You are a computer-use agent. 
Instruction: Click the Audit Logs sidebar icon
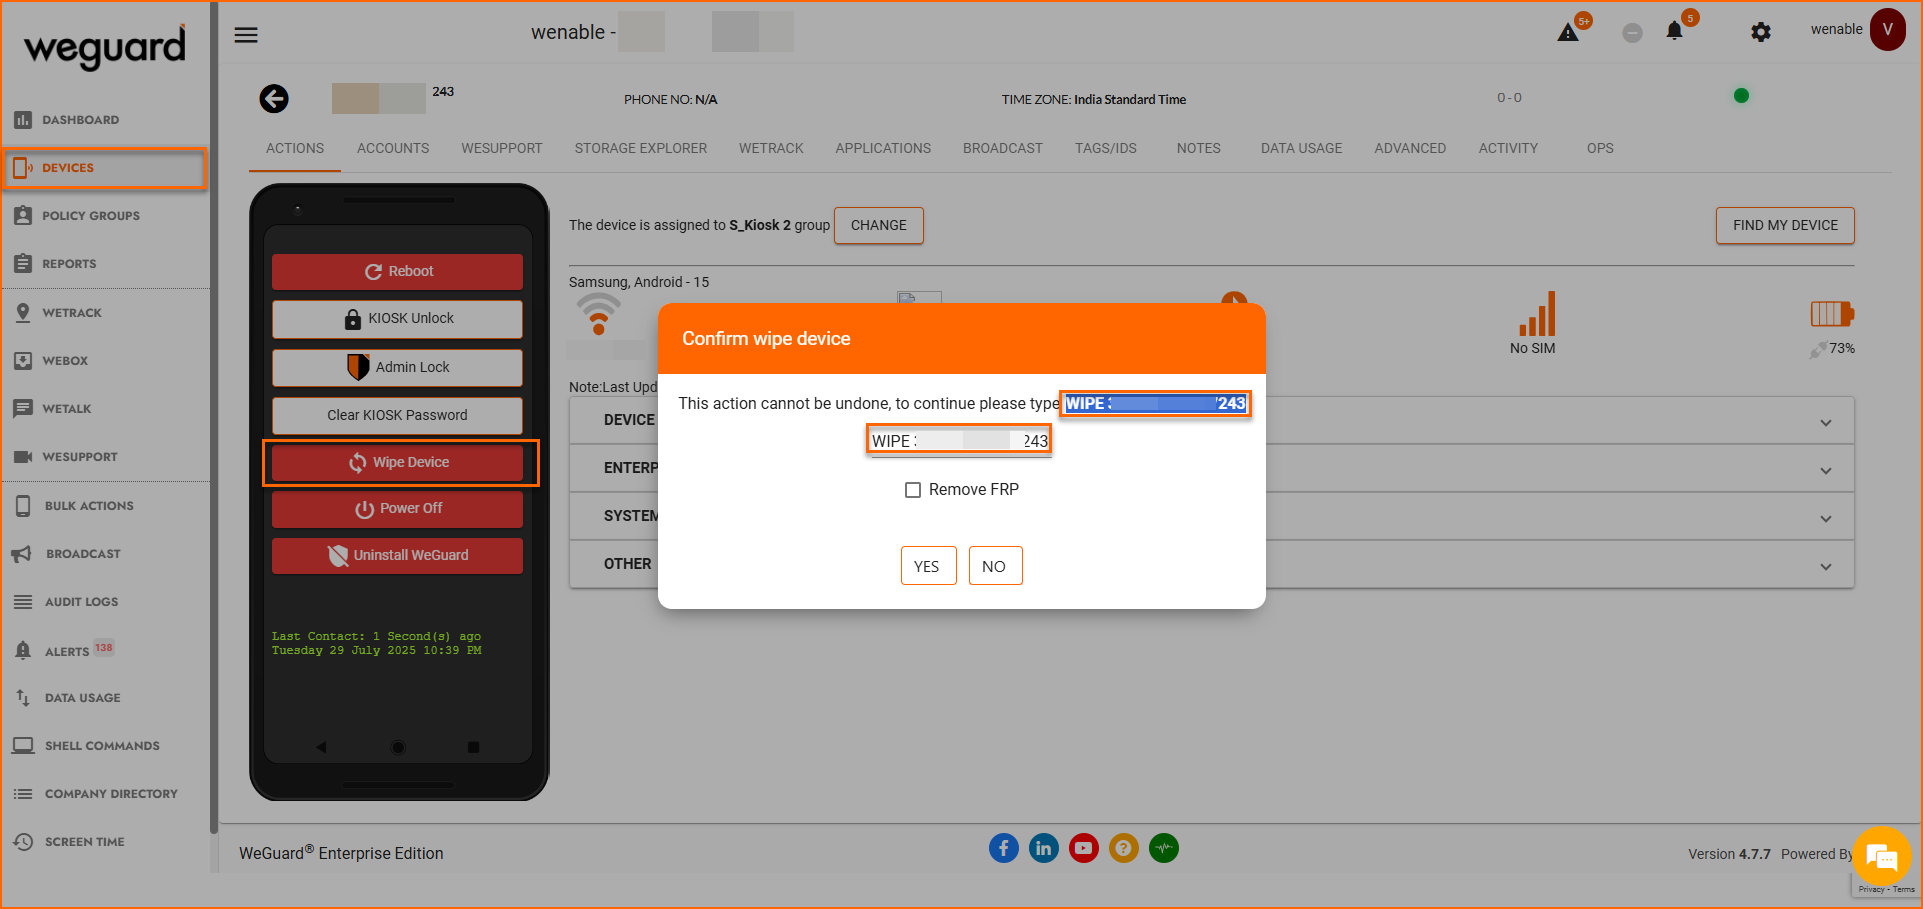[x=23, y=602]
